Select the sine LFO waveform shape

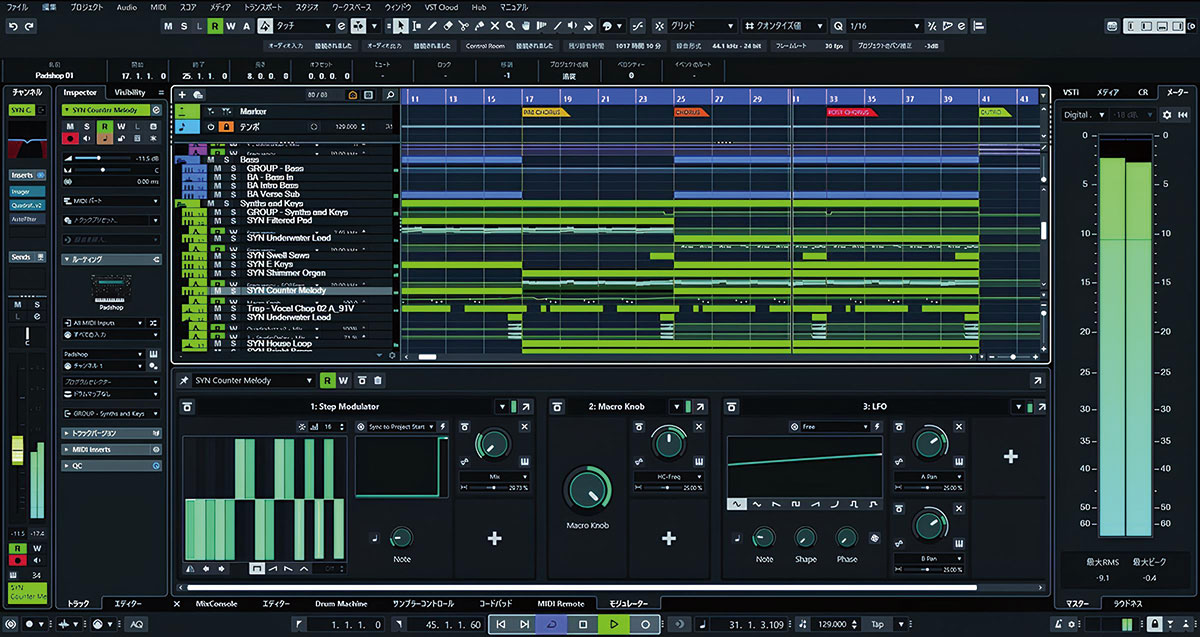(737, 504)
